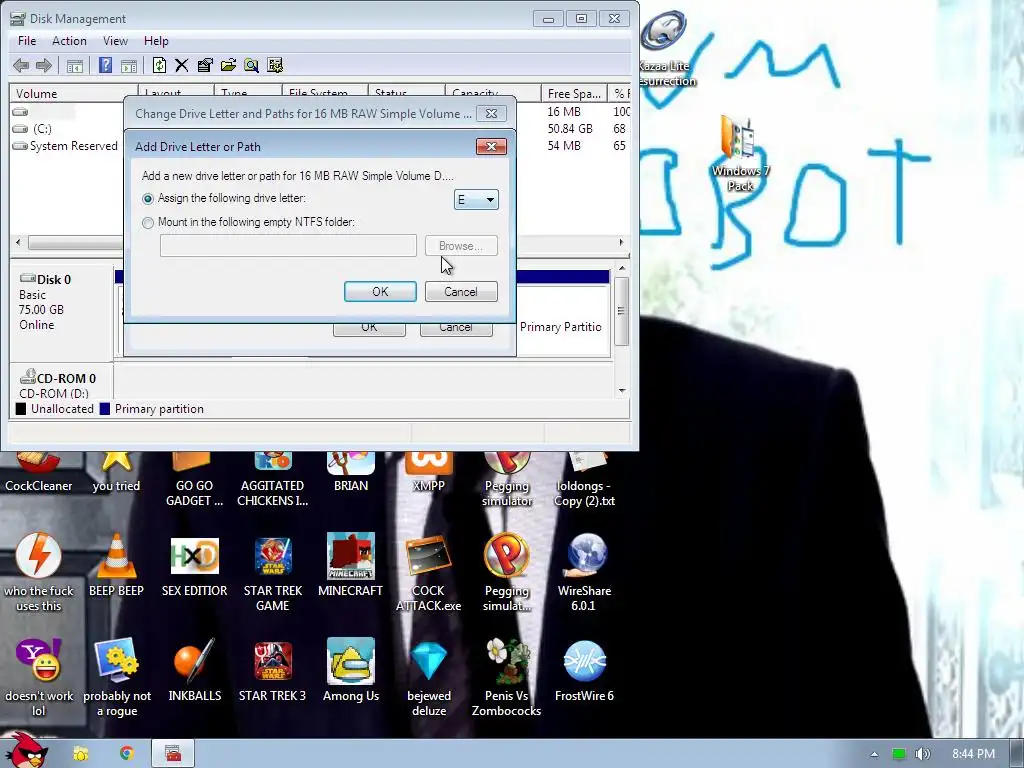Open the Angry Bird Start button

click(28, 751)
